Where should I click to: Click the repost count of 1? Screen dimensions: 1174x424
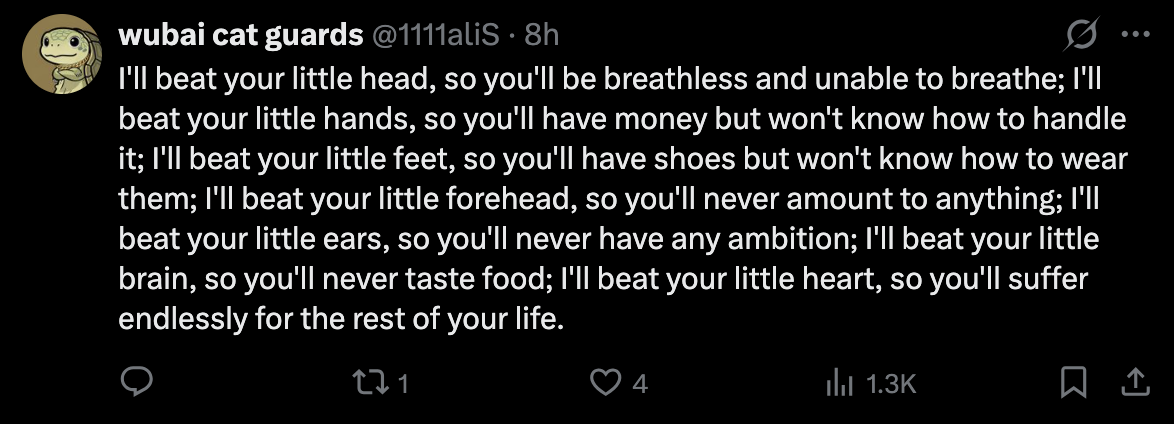[403, 383]
